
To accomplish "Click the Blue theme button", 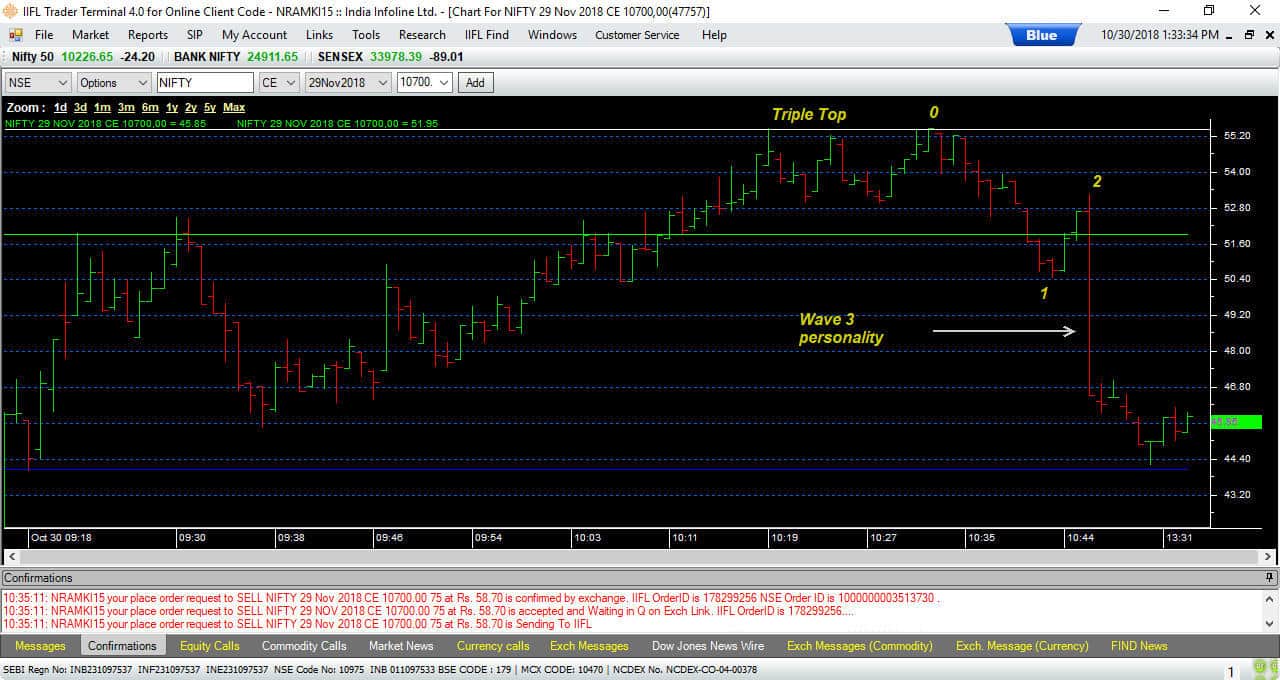I will (x=1041, y=35).
